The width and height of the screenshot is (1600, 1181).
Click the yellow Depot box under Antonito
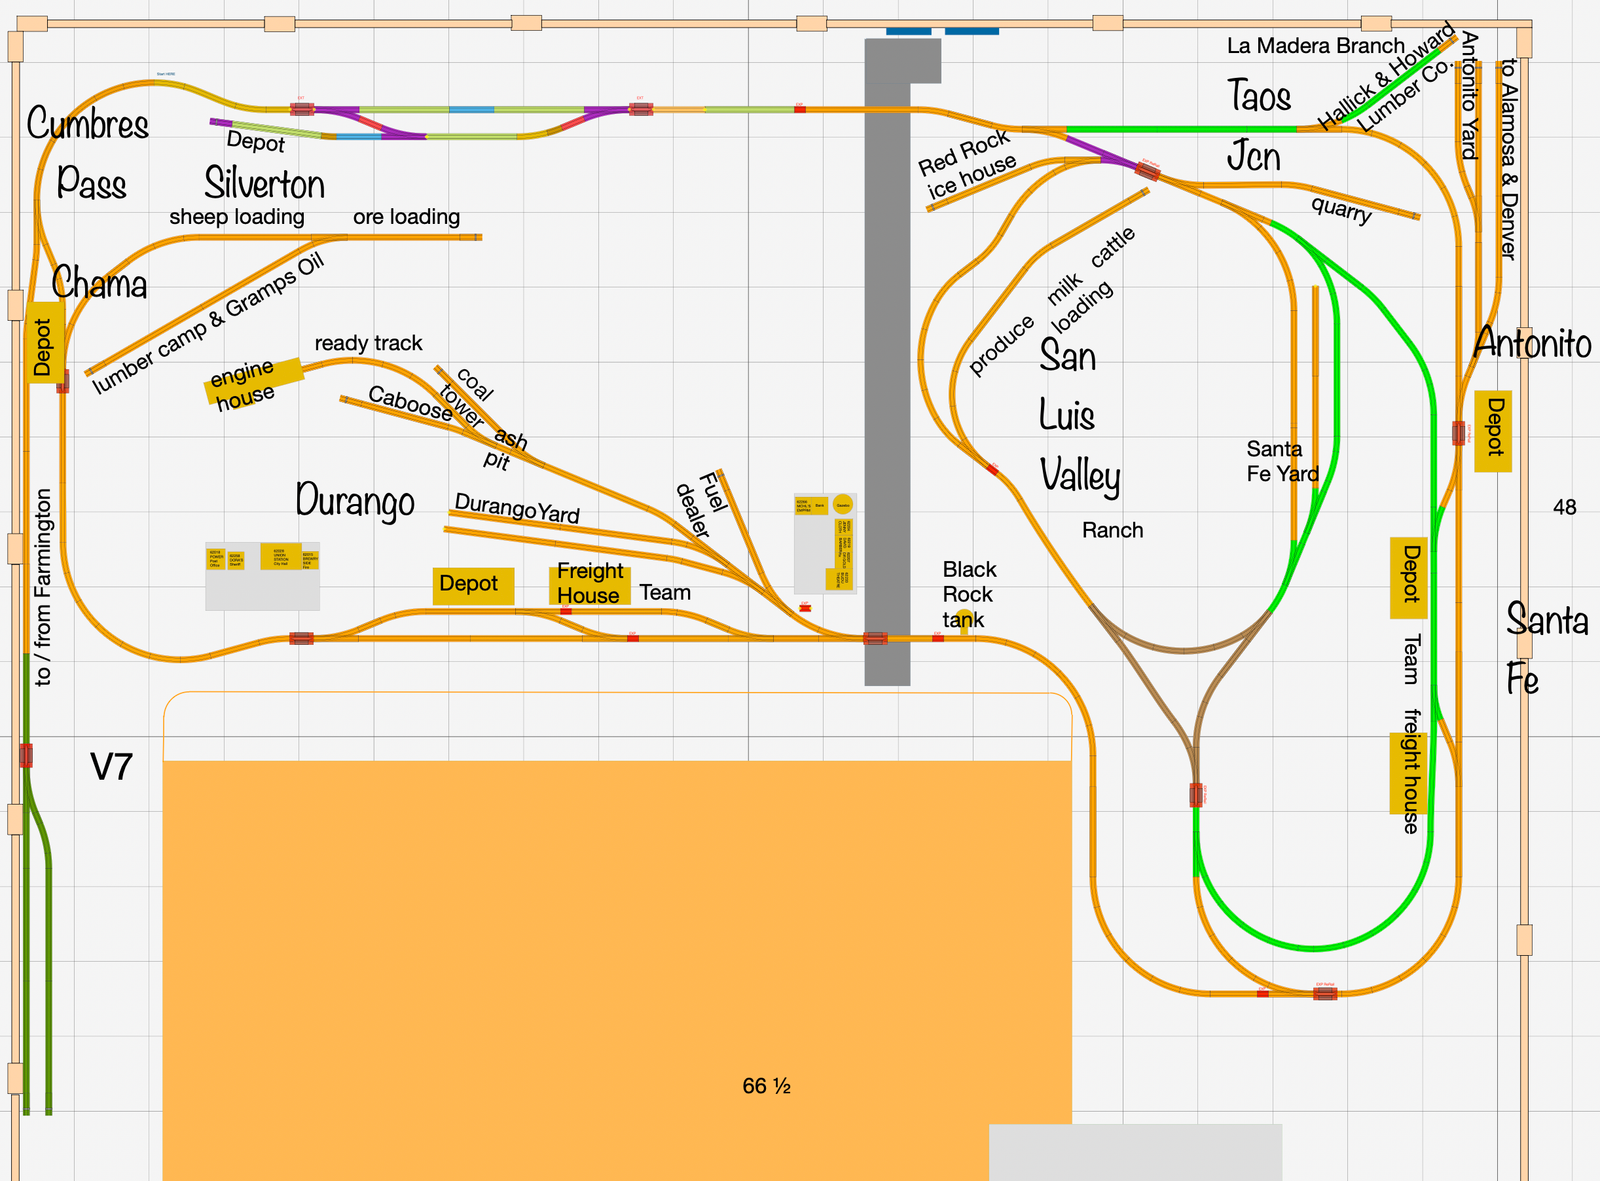pyautogui.click(x=1494, y=431)
